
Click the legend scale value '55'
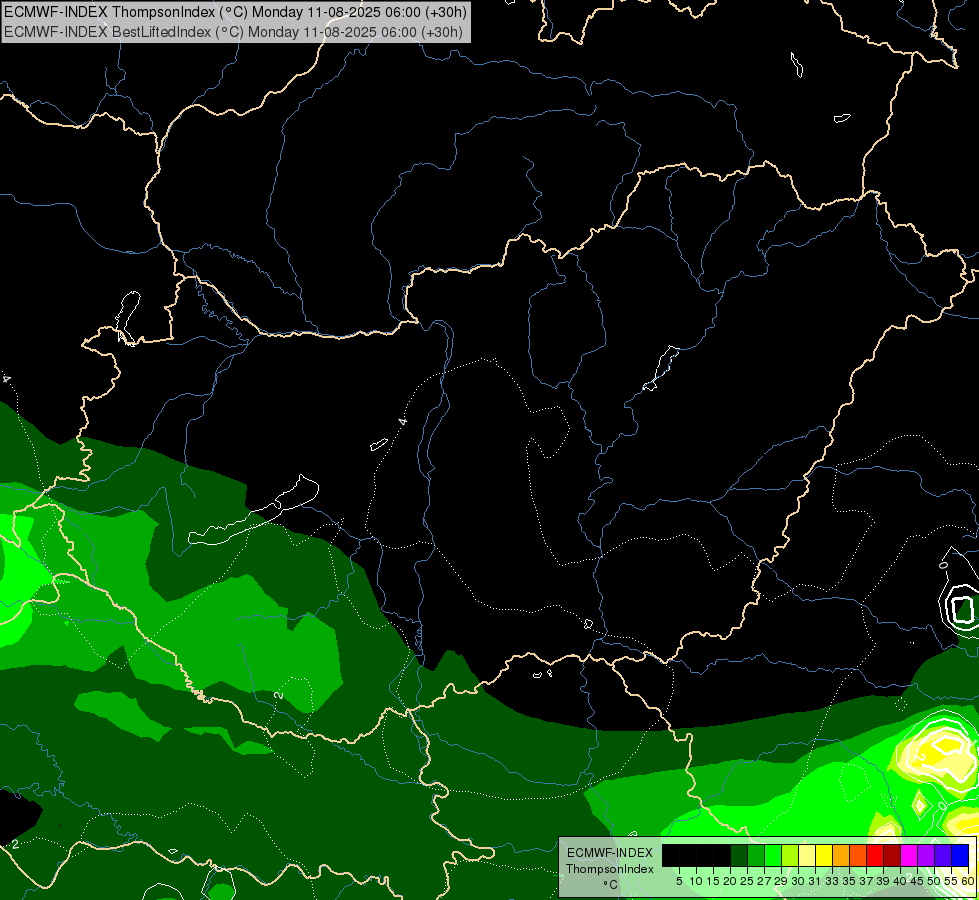pos(952,881)
